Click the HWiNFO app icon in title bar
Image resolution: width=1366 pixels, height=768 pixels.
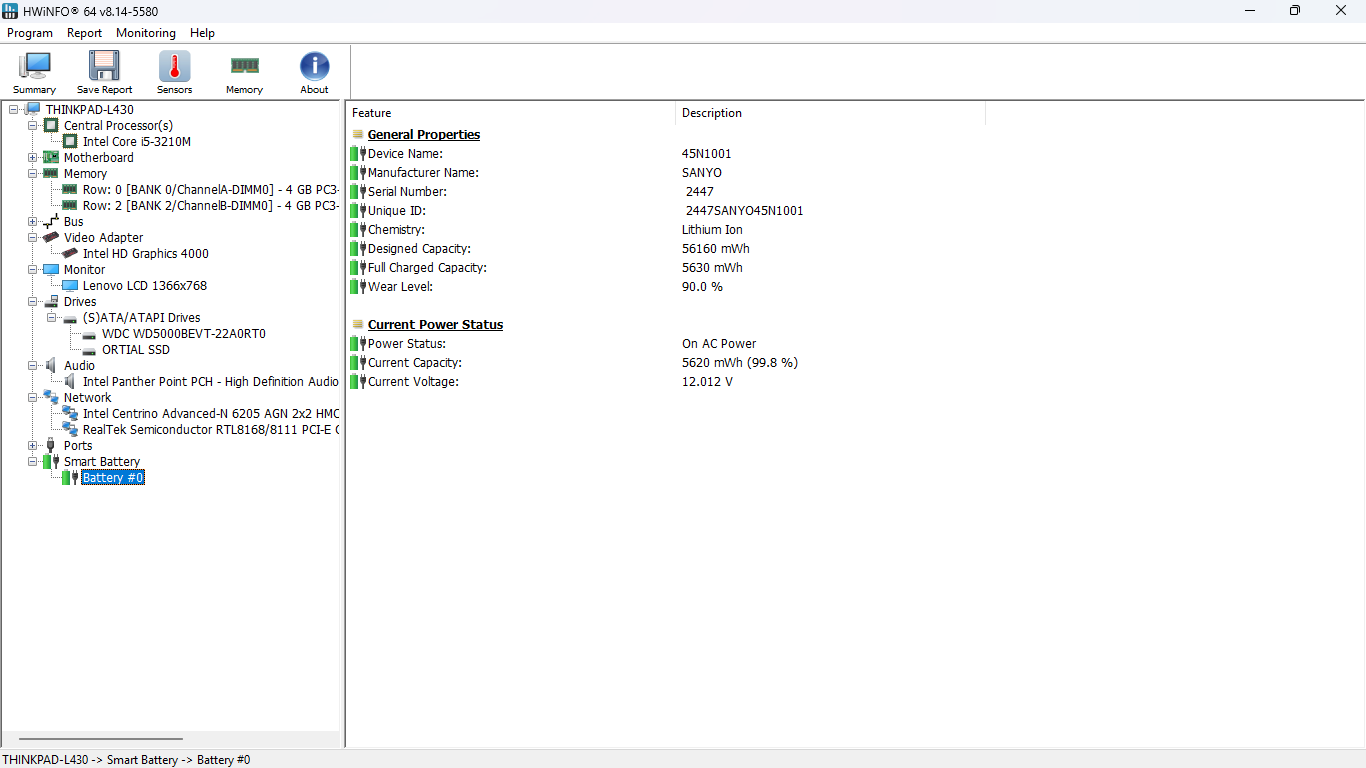11,11
